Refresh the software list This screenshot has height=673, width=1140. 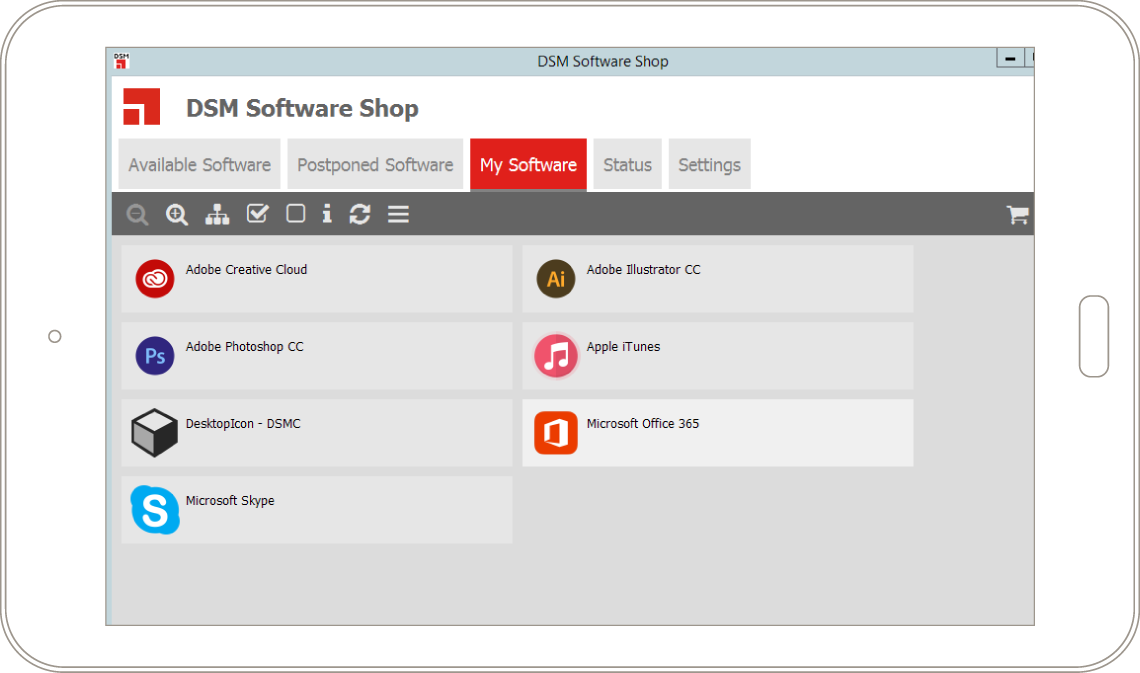point(360,214)
